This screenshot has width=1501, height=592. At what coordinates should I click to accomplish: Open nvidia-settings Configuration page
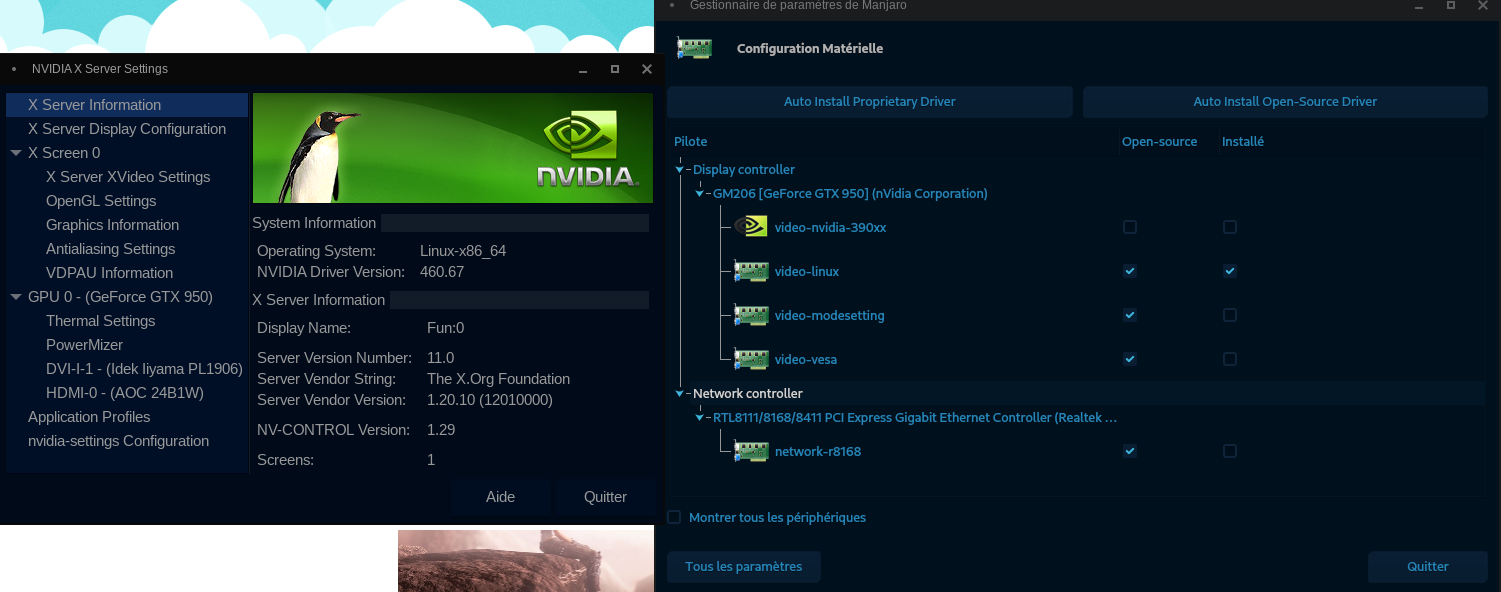(x=118, y=441)
